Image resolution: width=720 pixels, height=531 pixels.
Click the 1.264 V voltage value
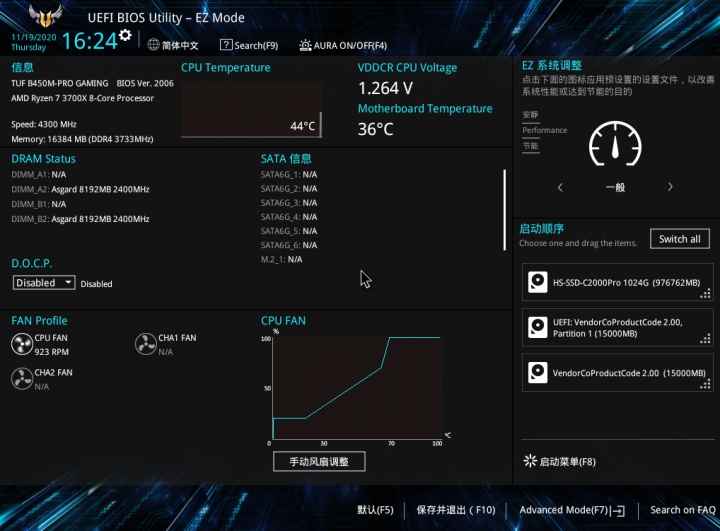click(x=386, y=88)
